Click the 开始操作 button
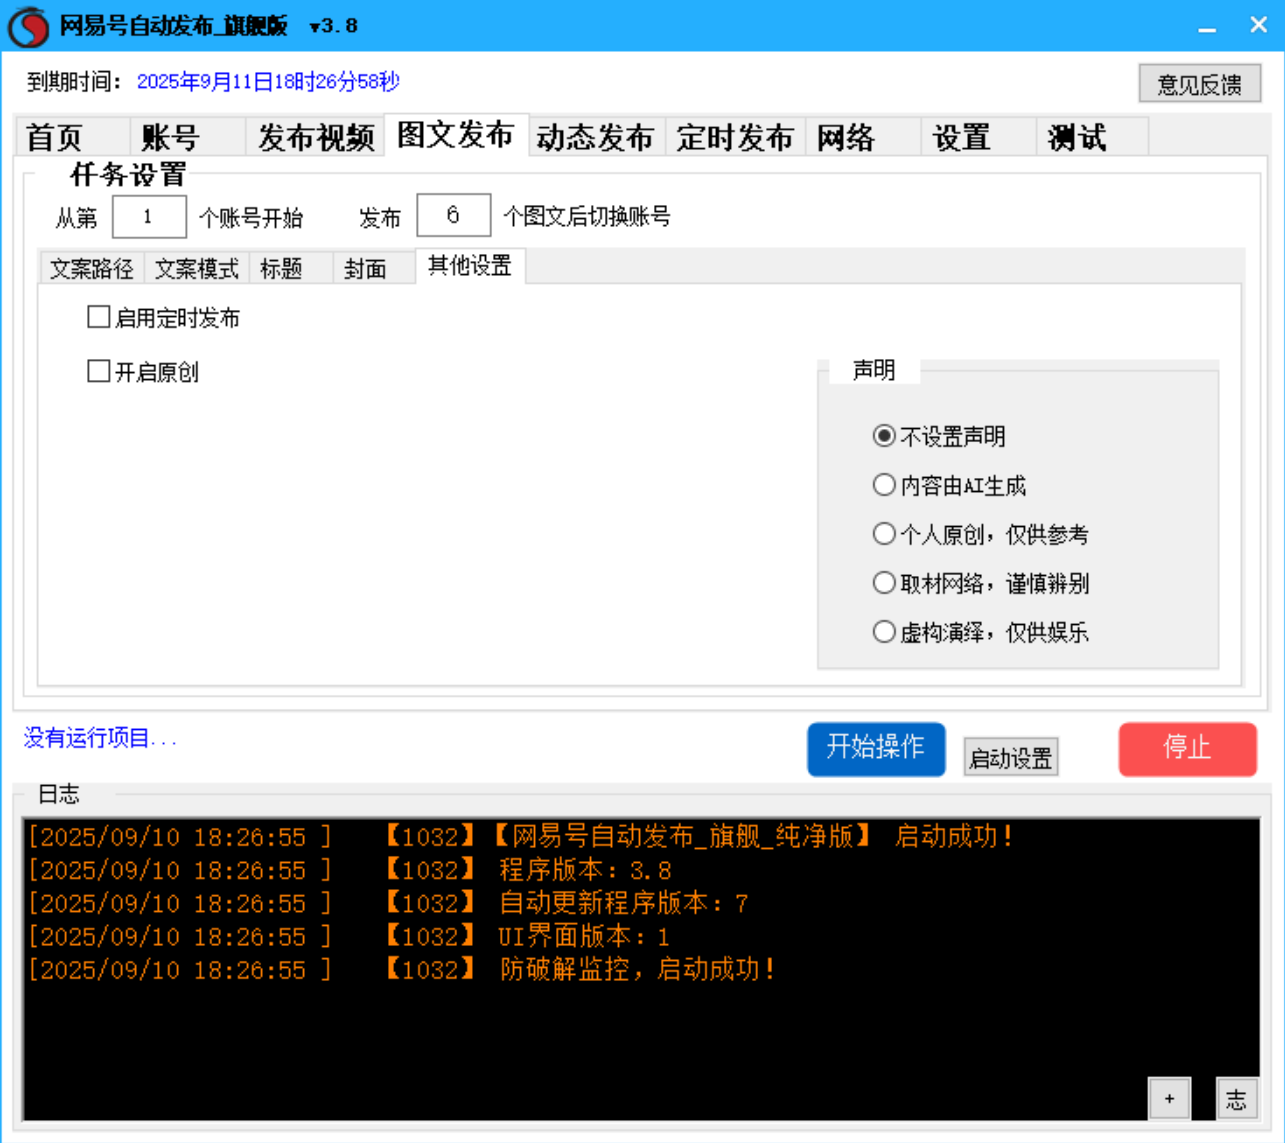1285x1143 pixels. point(876,748)
